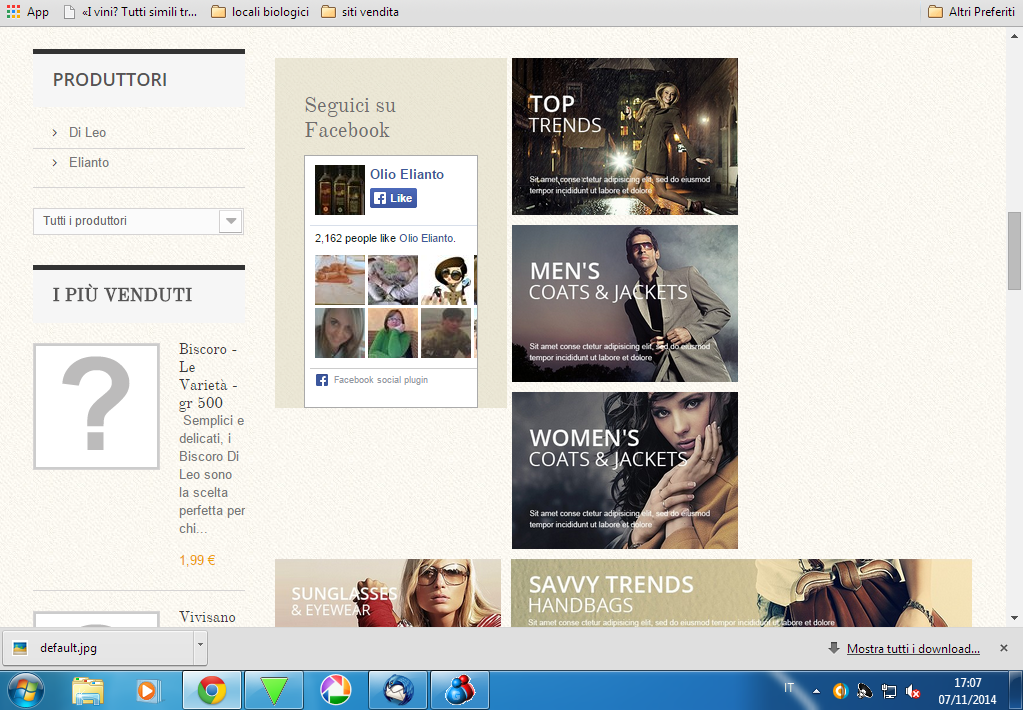Open the Olio Elianto page title link
The width and height of the screenshot is (1024, 710).
(407, 174)
